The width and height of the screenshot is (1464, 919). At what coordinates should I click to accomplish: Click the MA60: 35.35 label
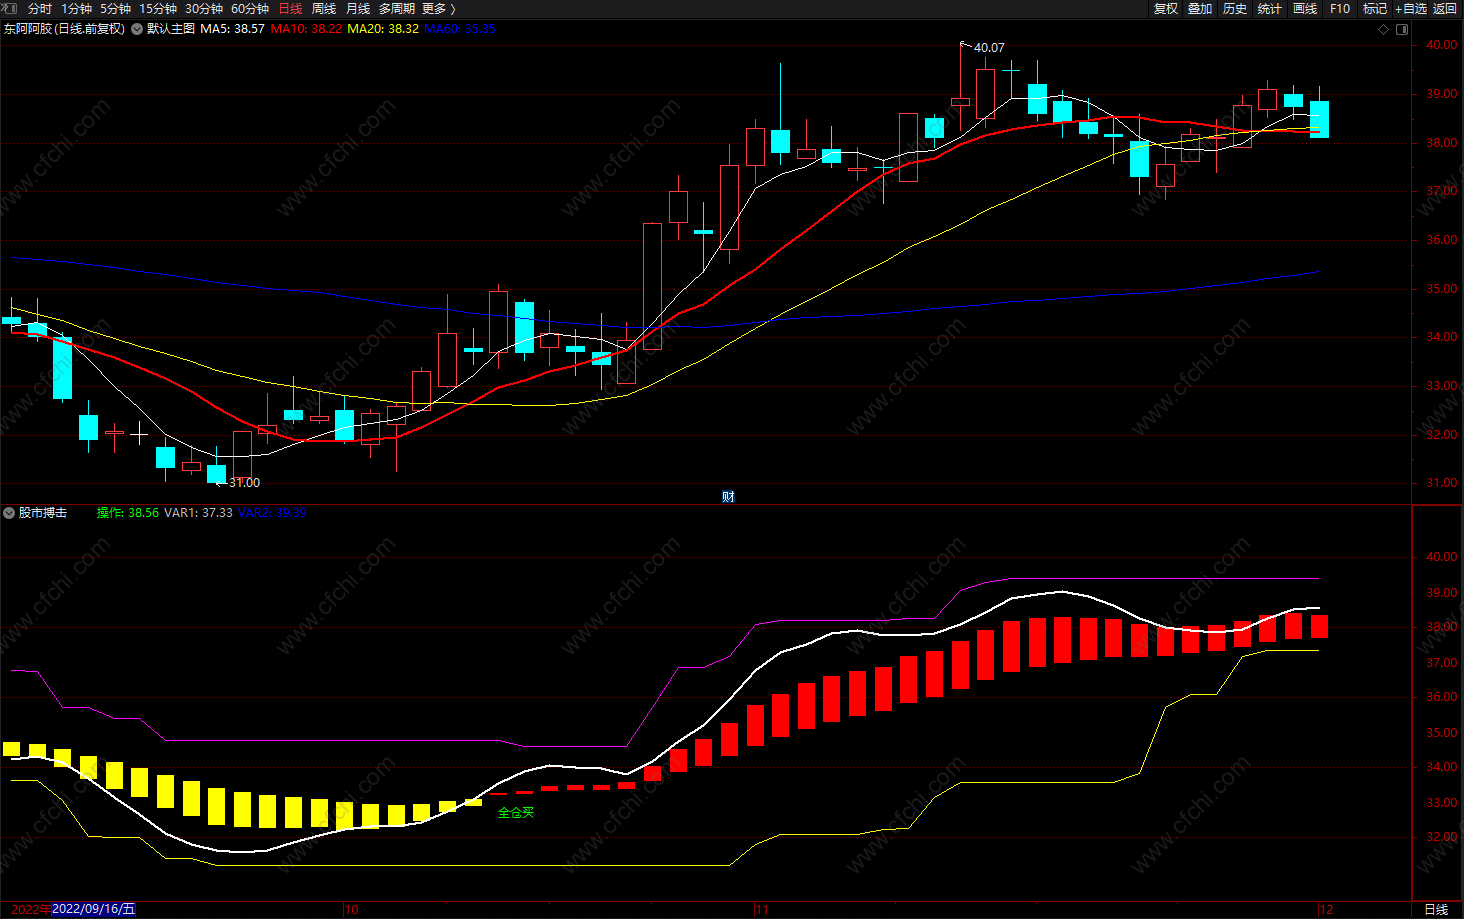click(460, 29)
